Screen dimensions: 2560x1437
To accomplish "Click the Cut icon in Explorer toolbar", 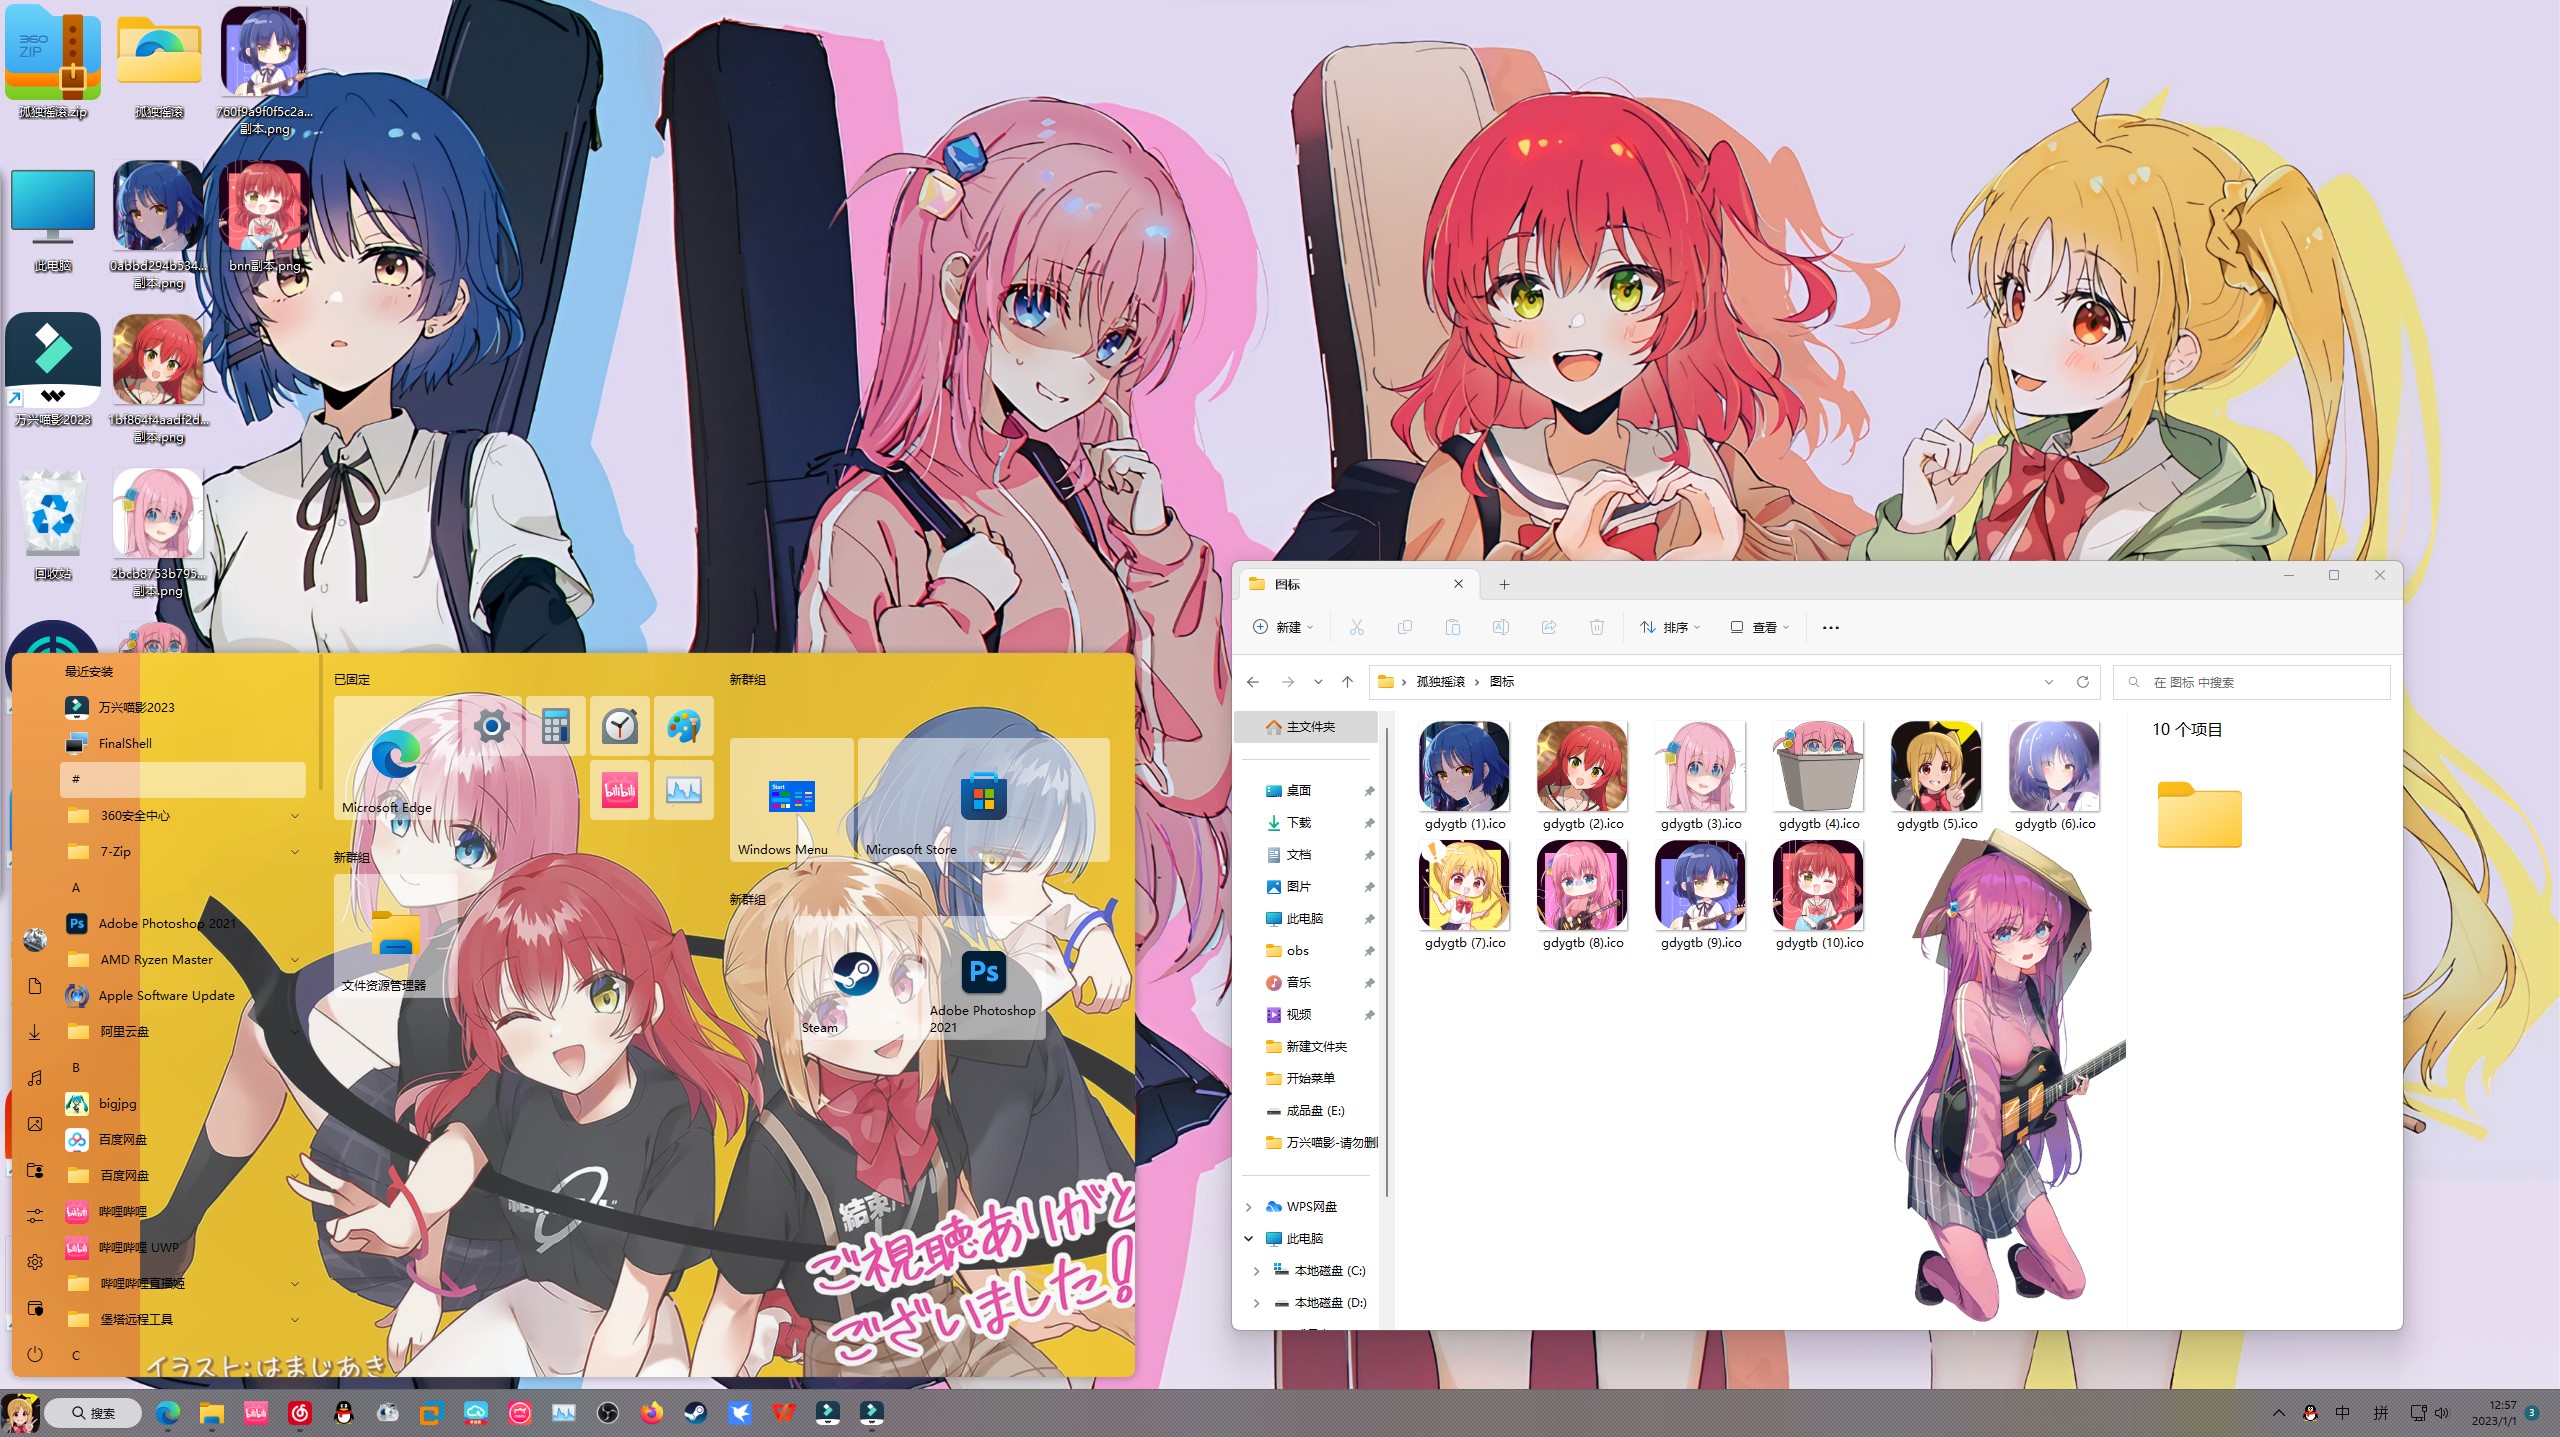I will 1356,627.
